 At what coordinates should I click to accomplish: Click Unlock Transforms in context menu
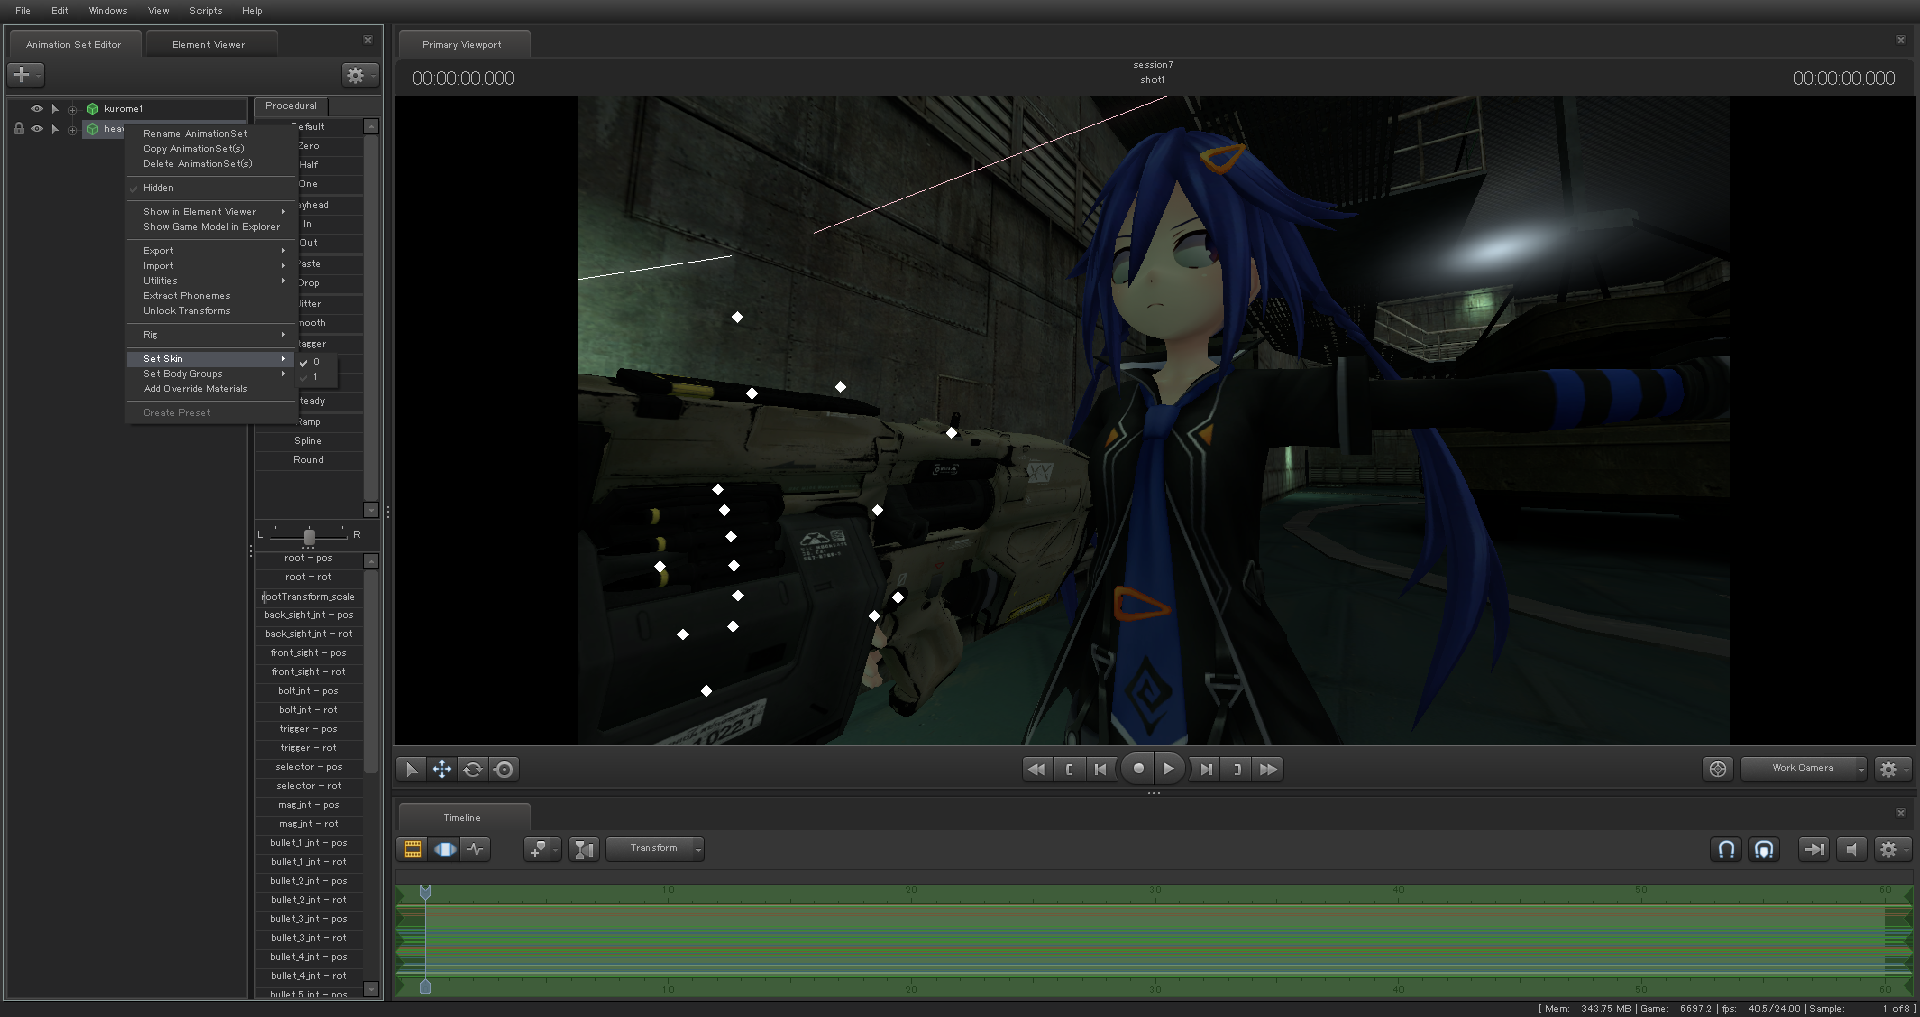[212, 311]
